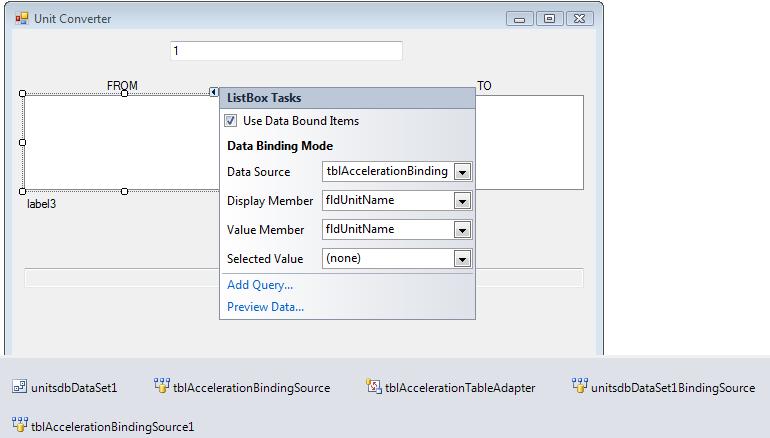
Task: Select the tblAccelerationTableAdapter component icon
Action: [374, 386]
